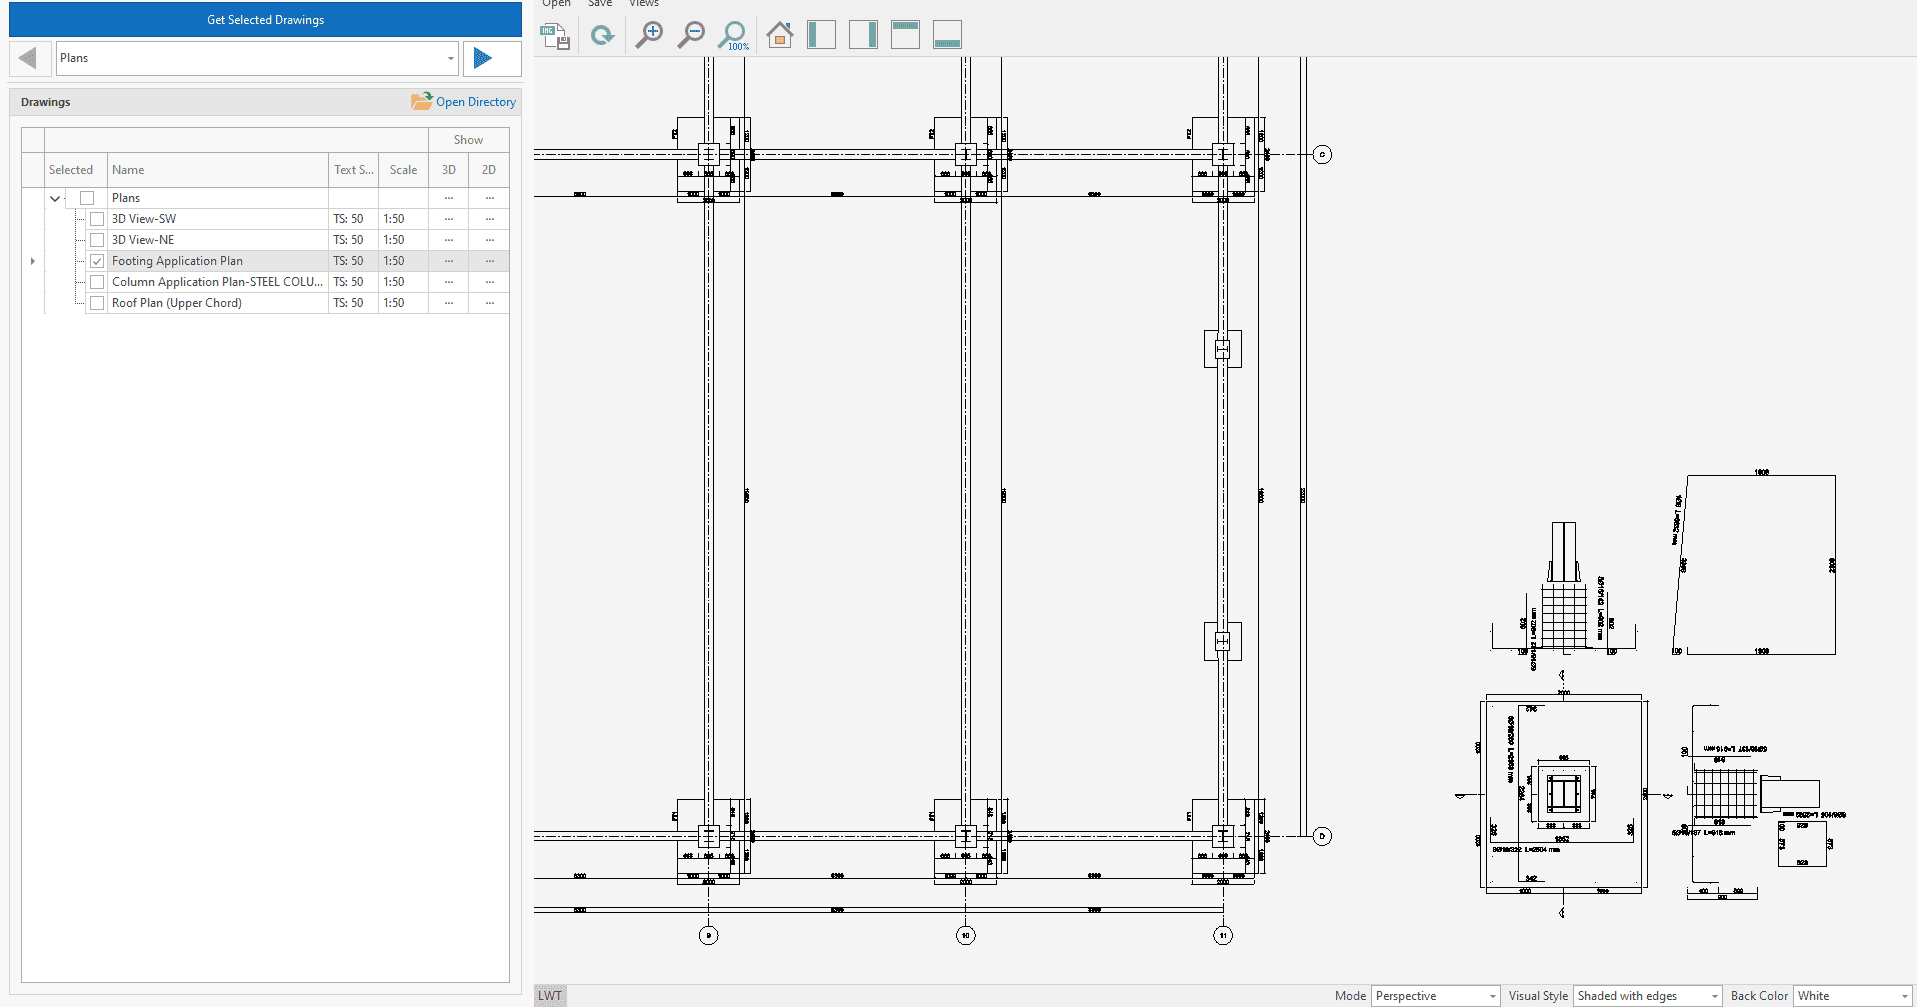
Task: Open the Visual Style dropdown
Action: [x=1647, y=996]
